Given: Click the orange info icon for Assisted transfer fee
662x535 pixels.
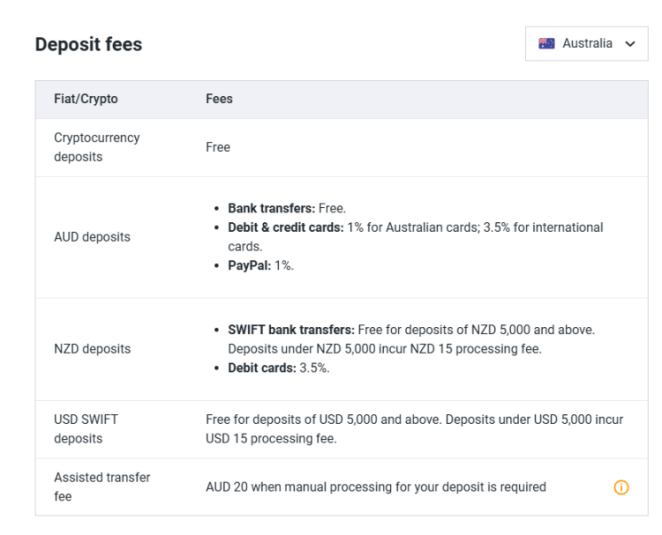Looking at the screenshot, I should click(621, 487).
